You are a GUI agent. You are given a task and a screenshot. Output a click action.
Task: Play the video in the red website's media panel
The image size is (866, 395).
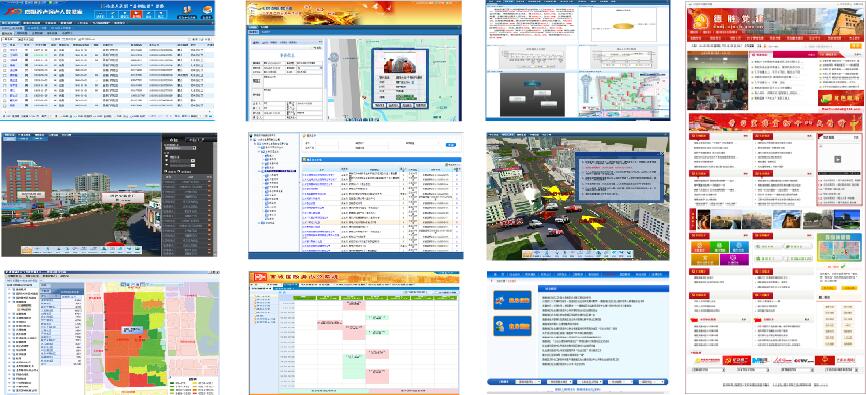pos(837,160)
